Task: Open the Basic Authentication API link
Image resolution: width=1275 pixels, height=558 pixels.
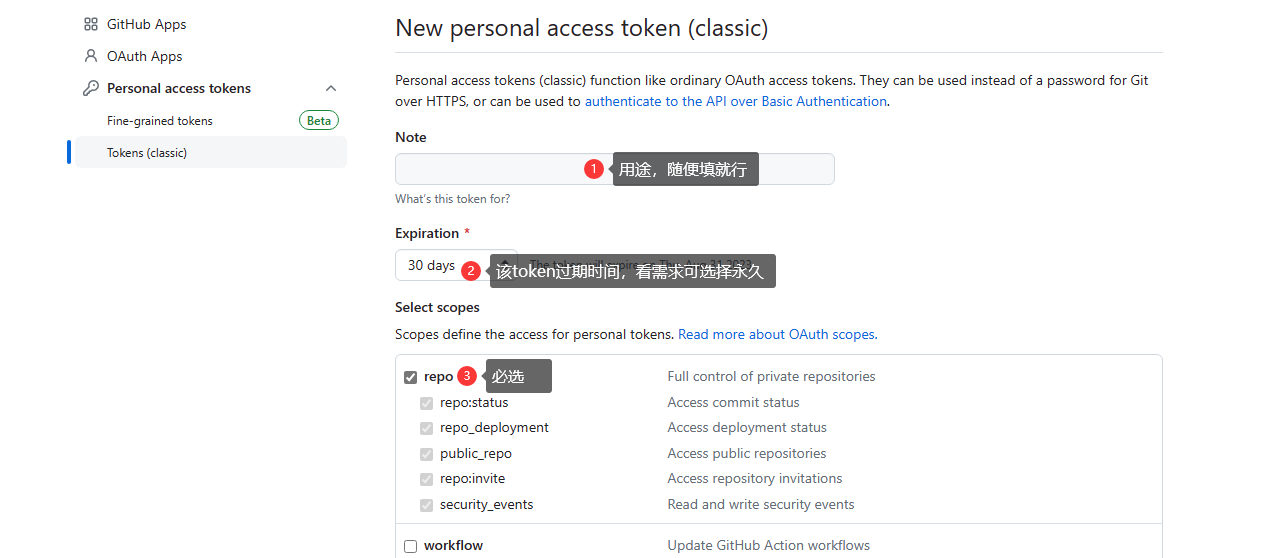Action: point(735,101)
